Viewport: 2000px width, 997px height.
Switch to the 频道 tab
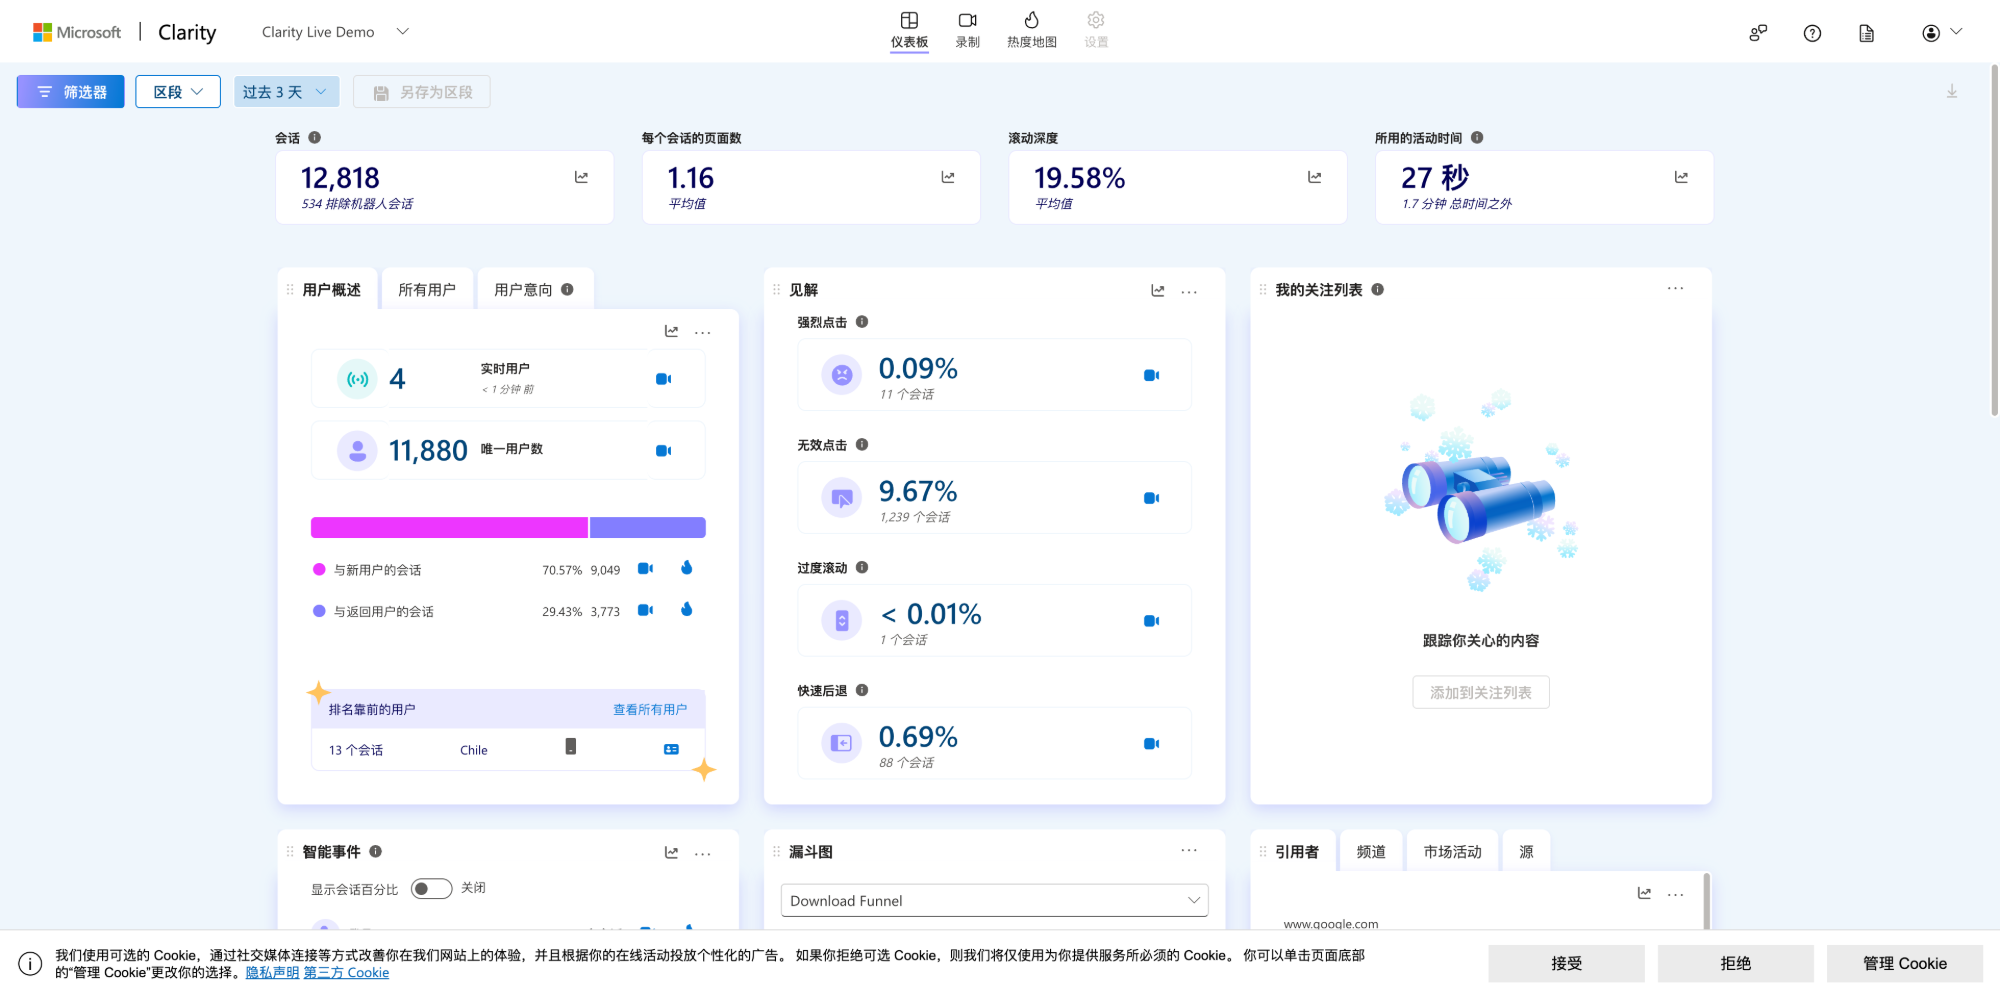coord(1370,851)
